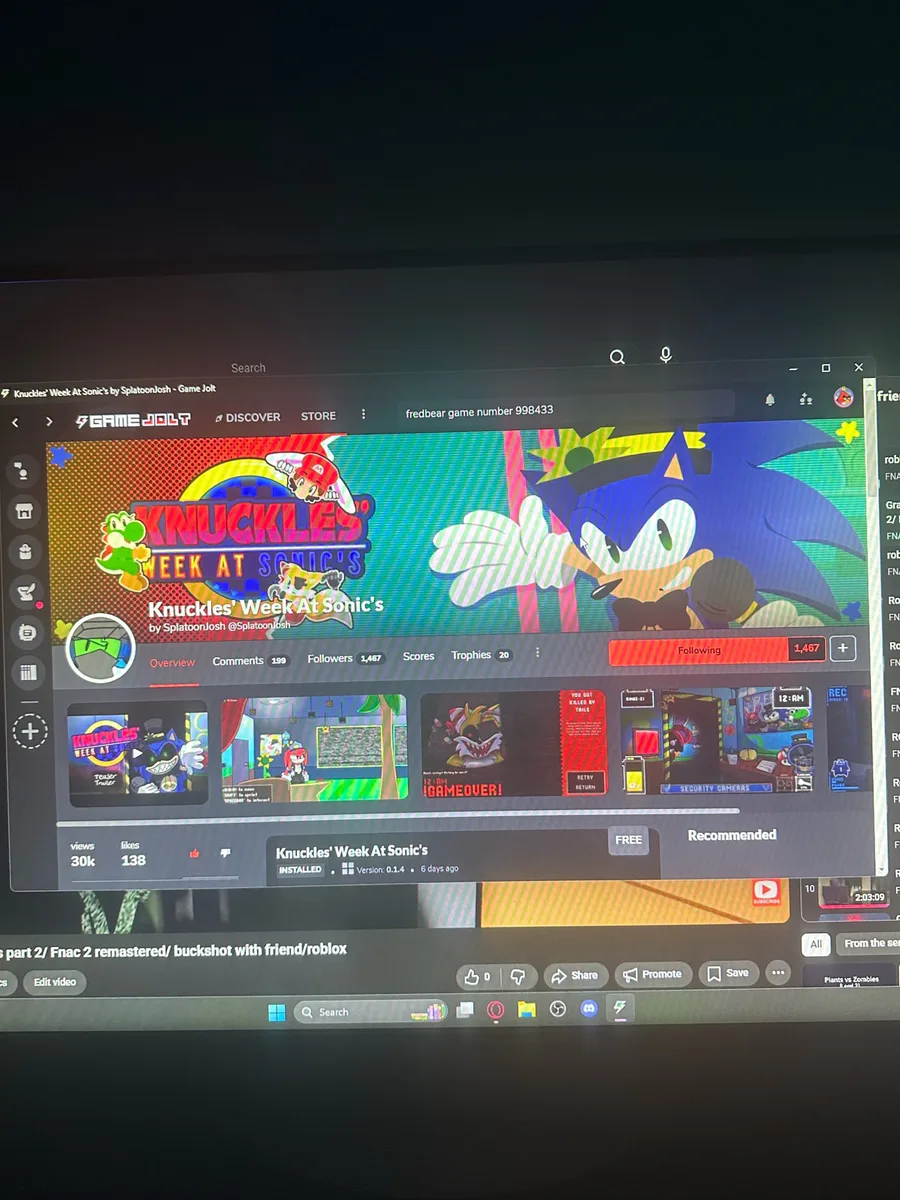Dislike the YouTube video
The width and height of the screenshot is (900, 1200).
[x=518, y=976]
